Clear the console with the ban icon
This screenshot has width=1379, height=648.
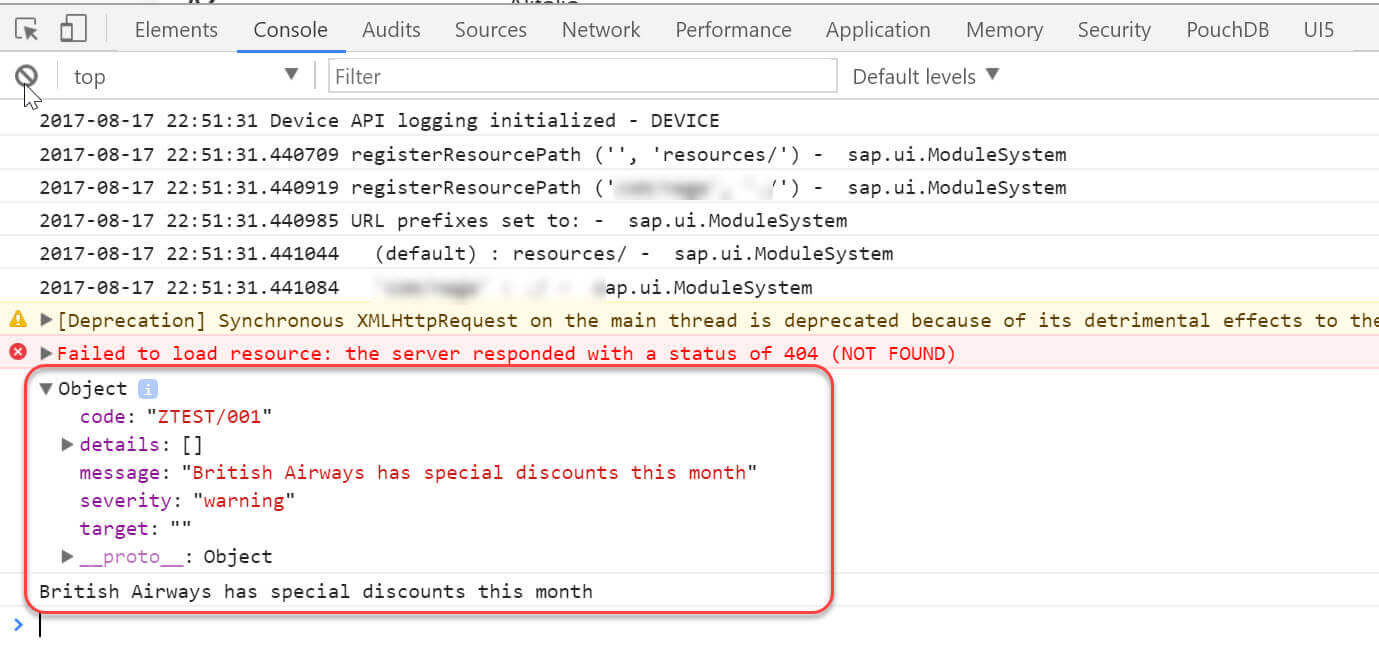pos(27,76)
